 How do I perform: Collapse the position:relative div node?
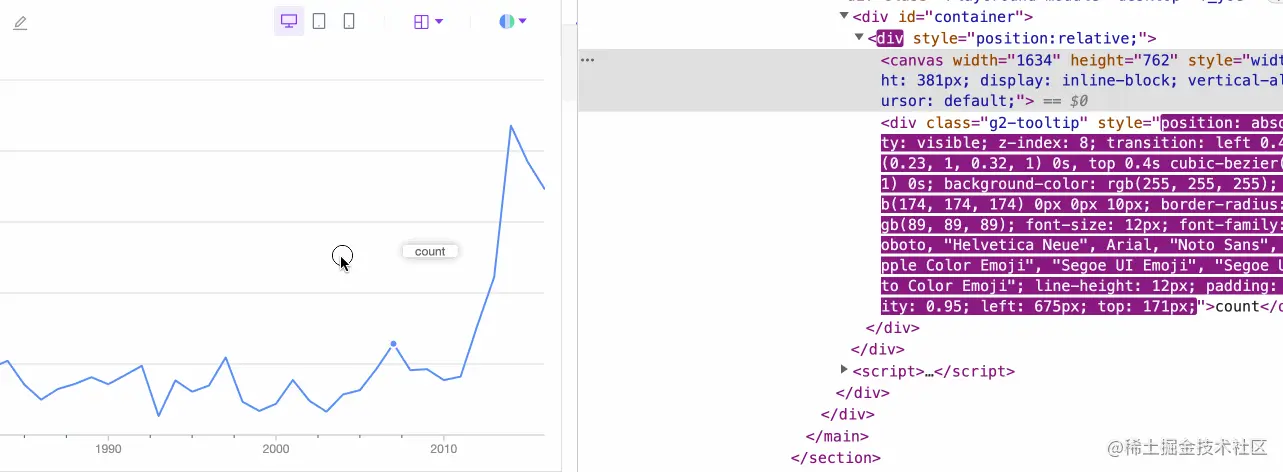pyautogui.click(x=859, y=38)
